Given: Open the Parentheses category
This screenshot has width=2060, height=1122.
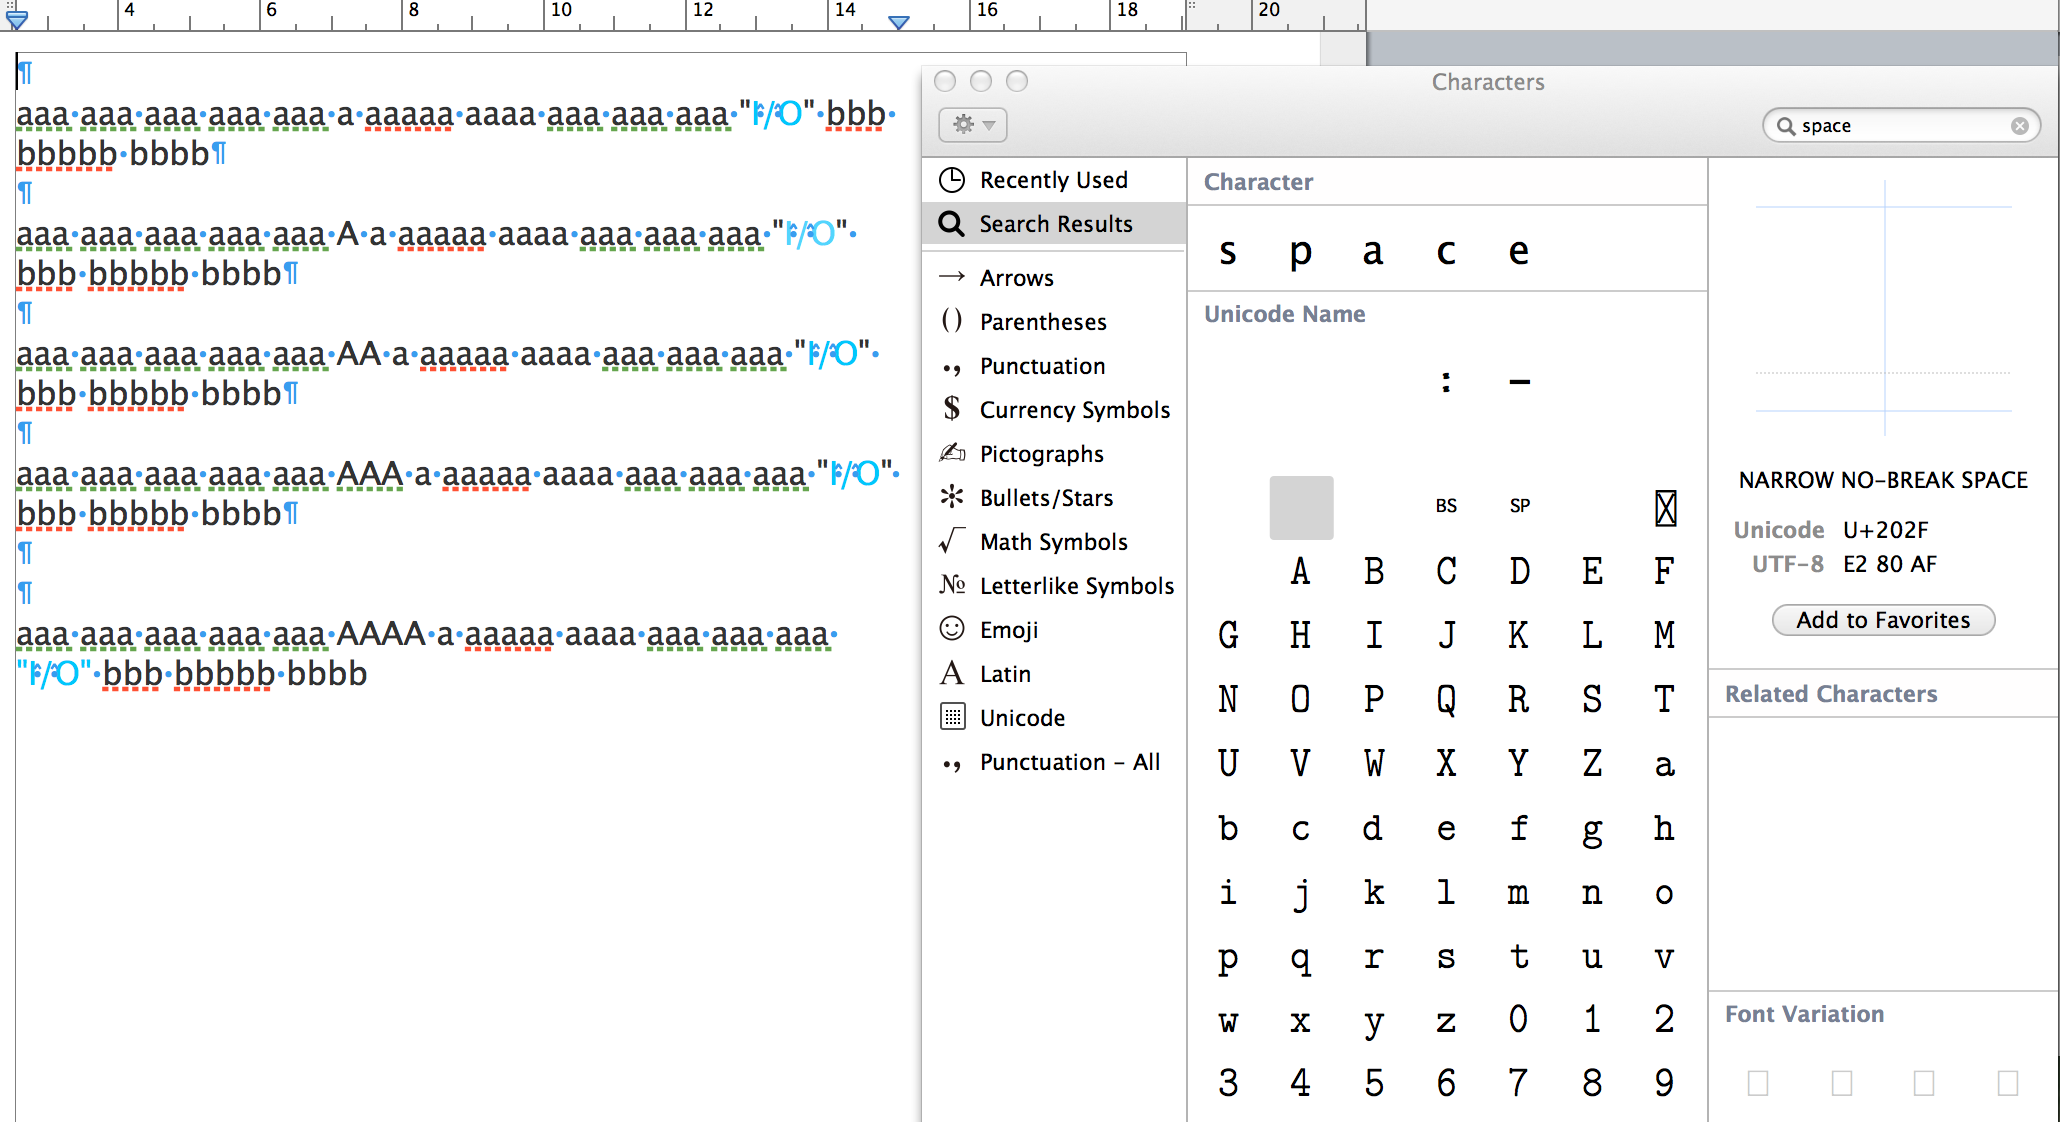Looking at the screenshot, I should 1042,322.
